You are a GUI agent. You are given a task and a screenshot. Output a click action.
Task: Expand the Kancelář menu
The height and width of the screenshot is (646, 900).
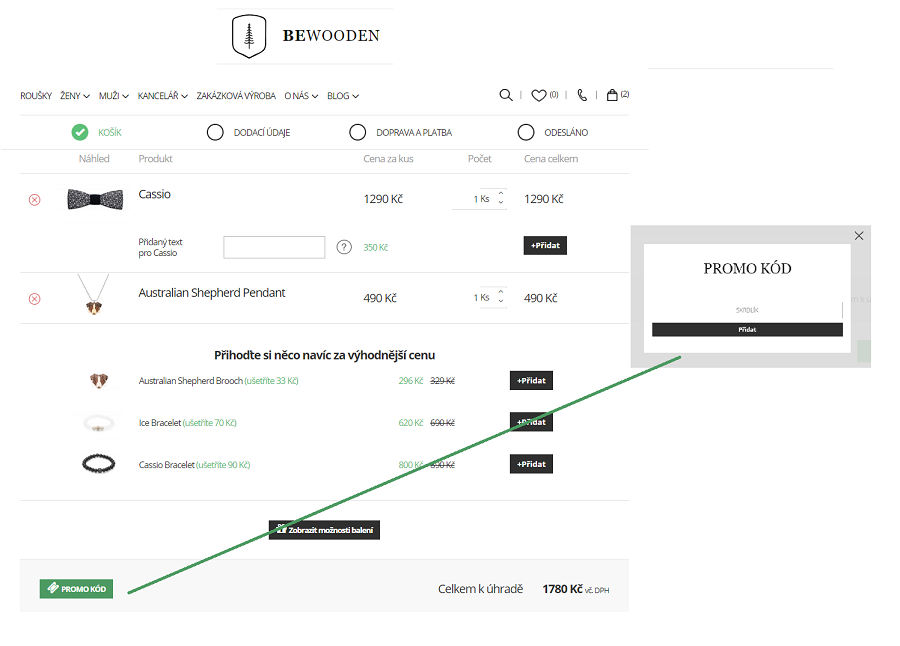162,96
